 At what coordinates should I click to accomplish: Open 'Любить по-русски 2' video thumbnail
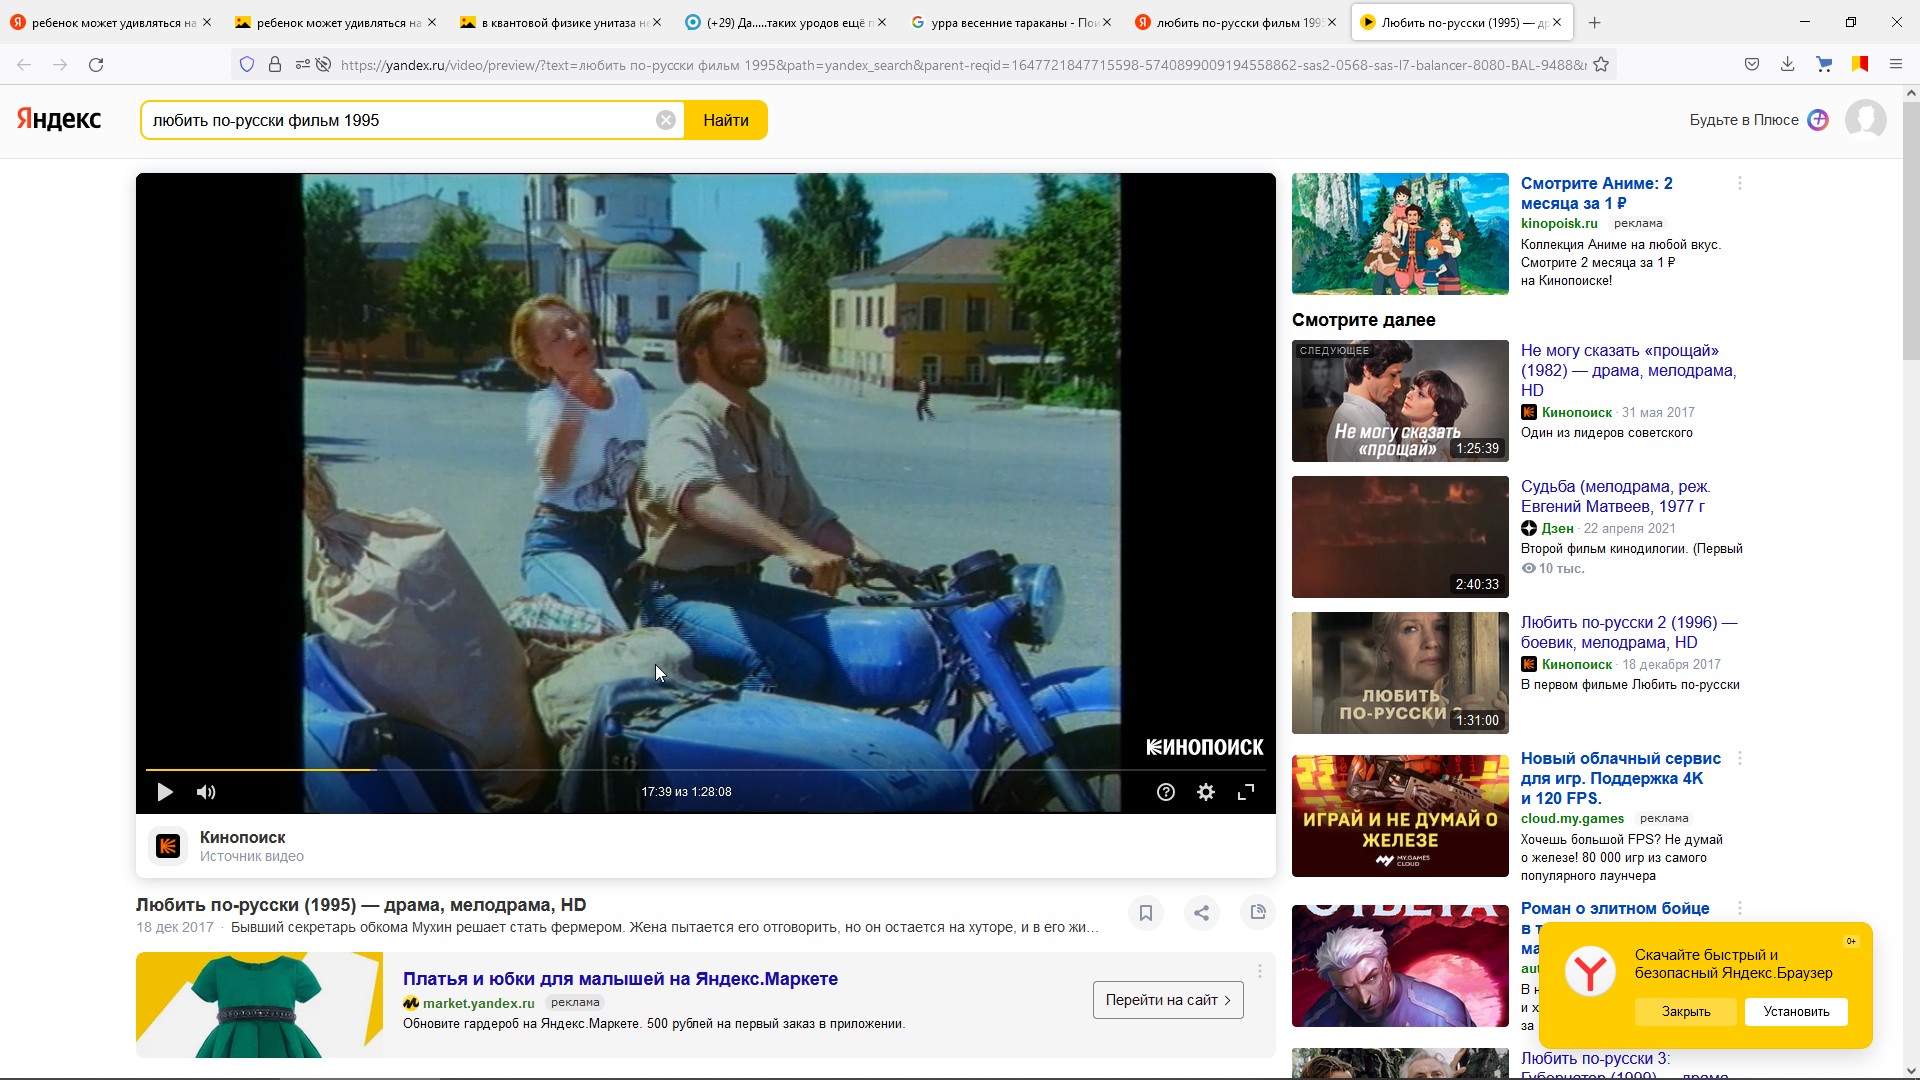point(1400,673)
